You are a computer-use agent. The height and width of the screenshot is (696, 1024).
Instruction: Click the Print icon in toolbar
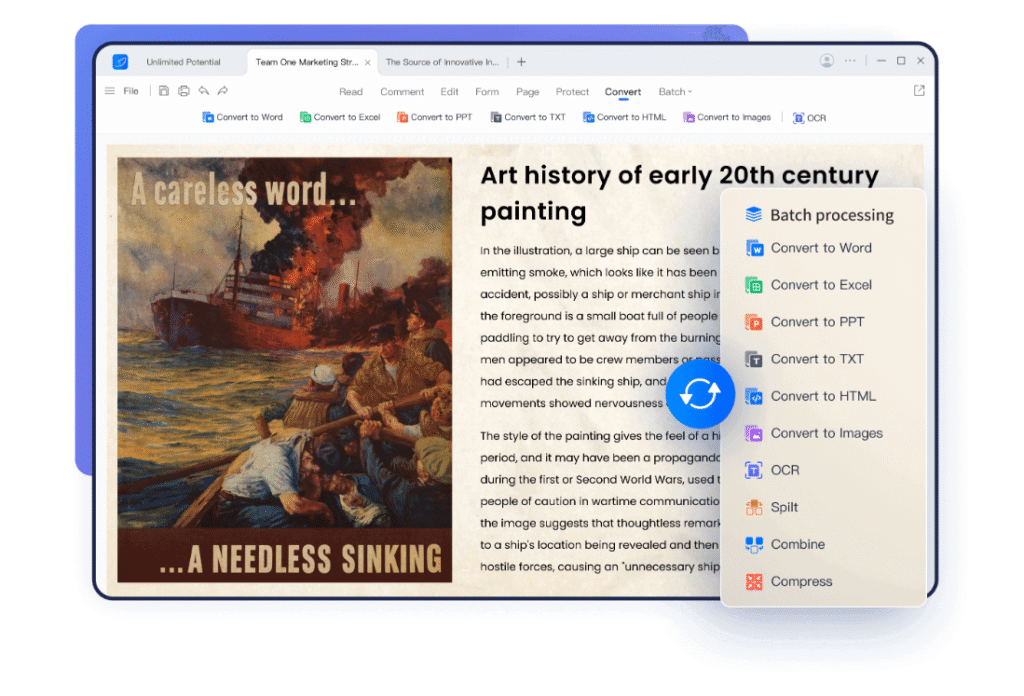pyautogui.click(x=184, y=91)
